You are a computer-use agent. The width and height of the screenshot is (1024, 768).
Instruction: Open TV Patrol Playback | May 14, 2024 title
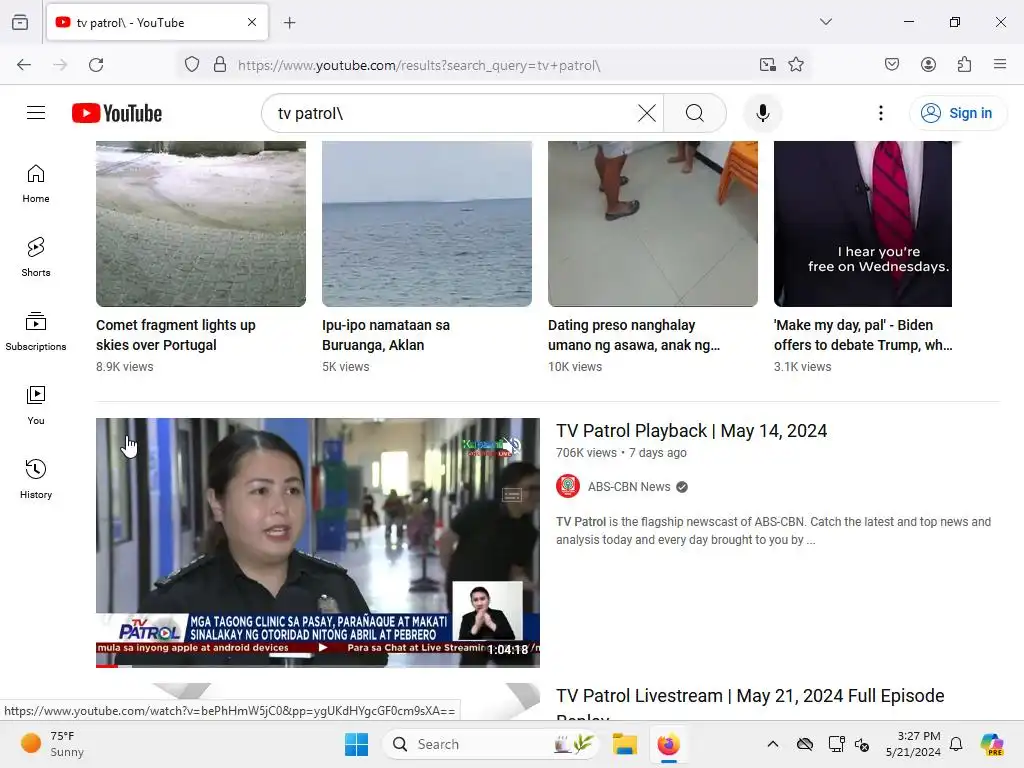click(692, 431)
